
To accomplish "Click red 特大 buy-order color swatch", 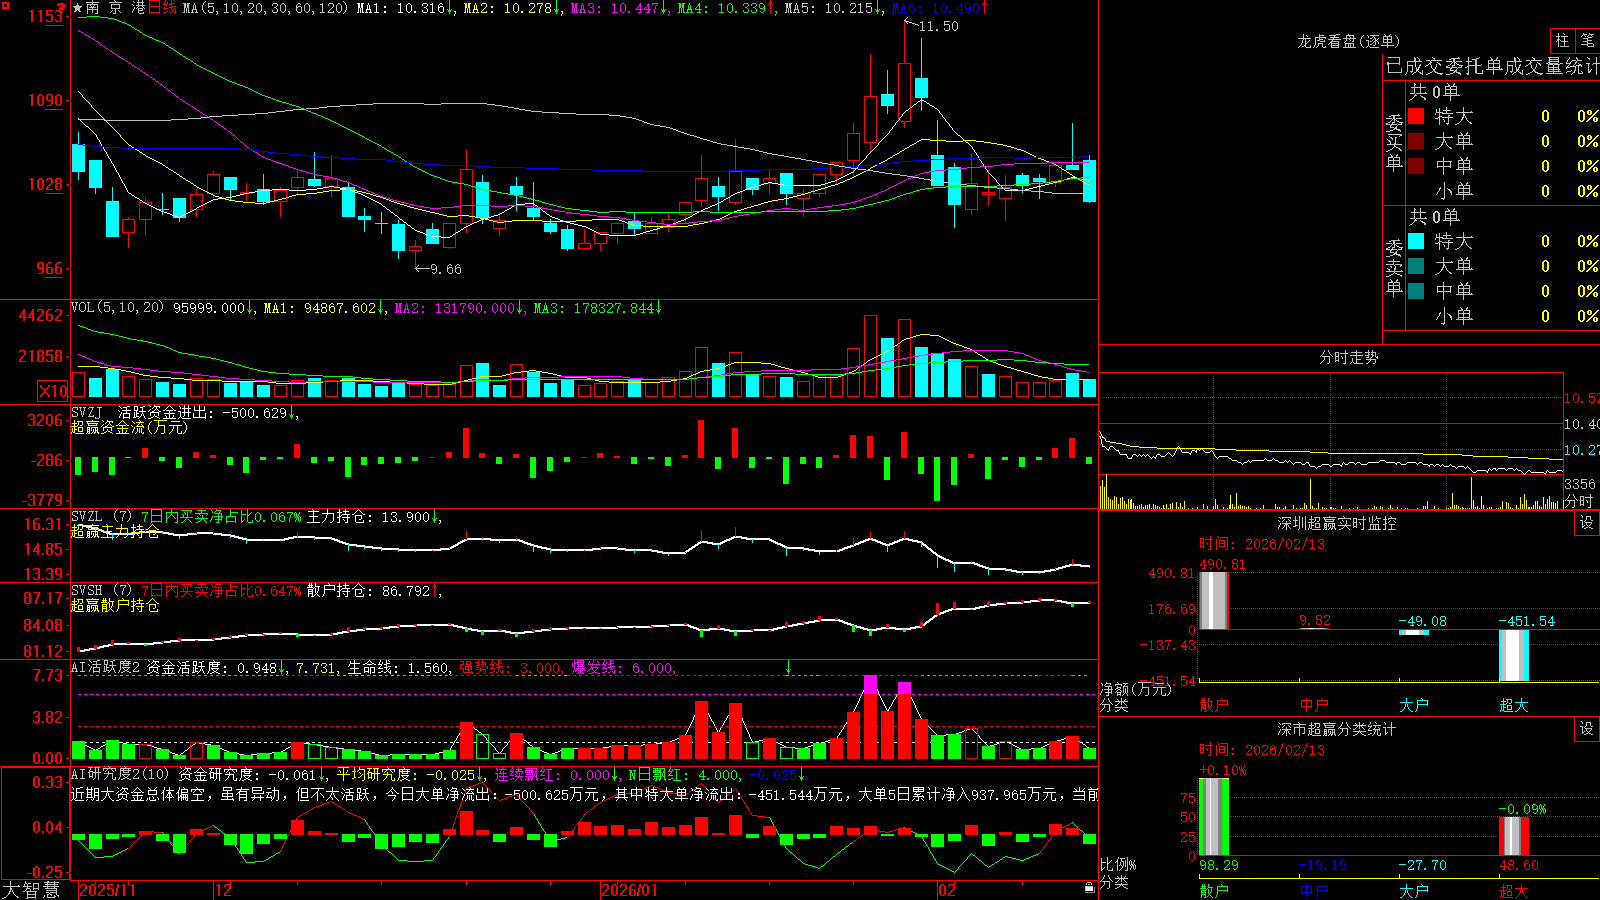I will [x=1416, y=116].
